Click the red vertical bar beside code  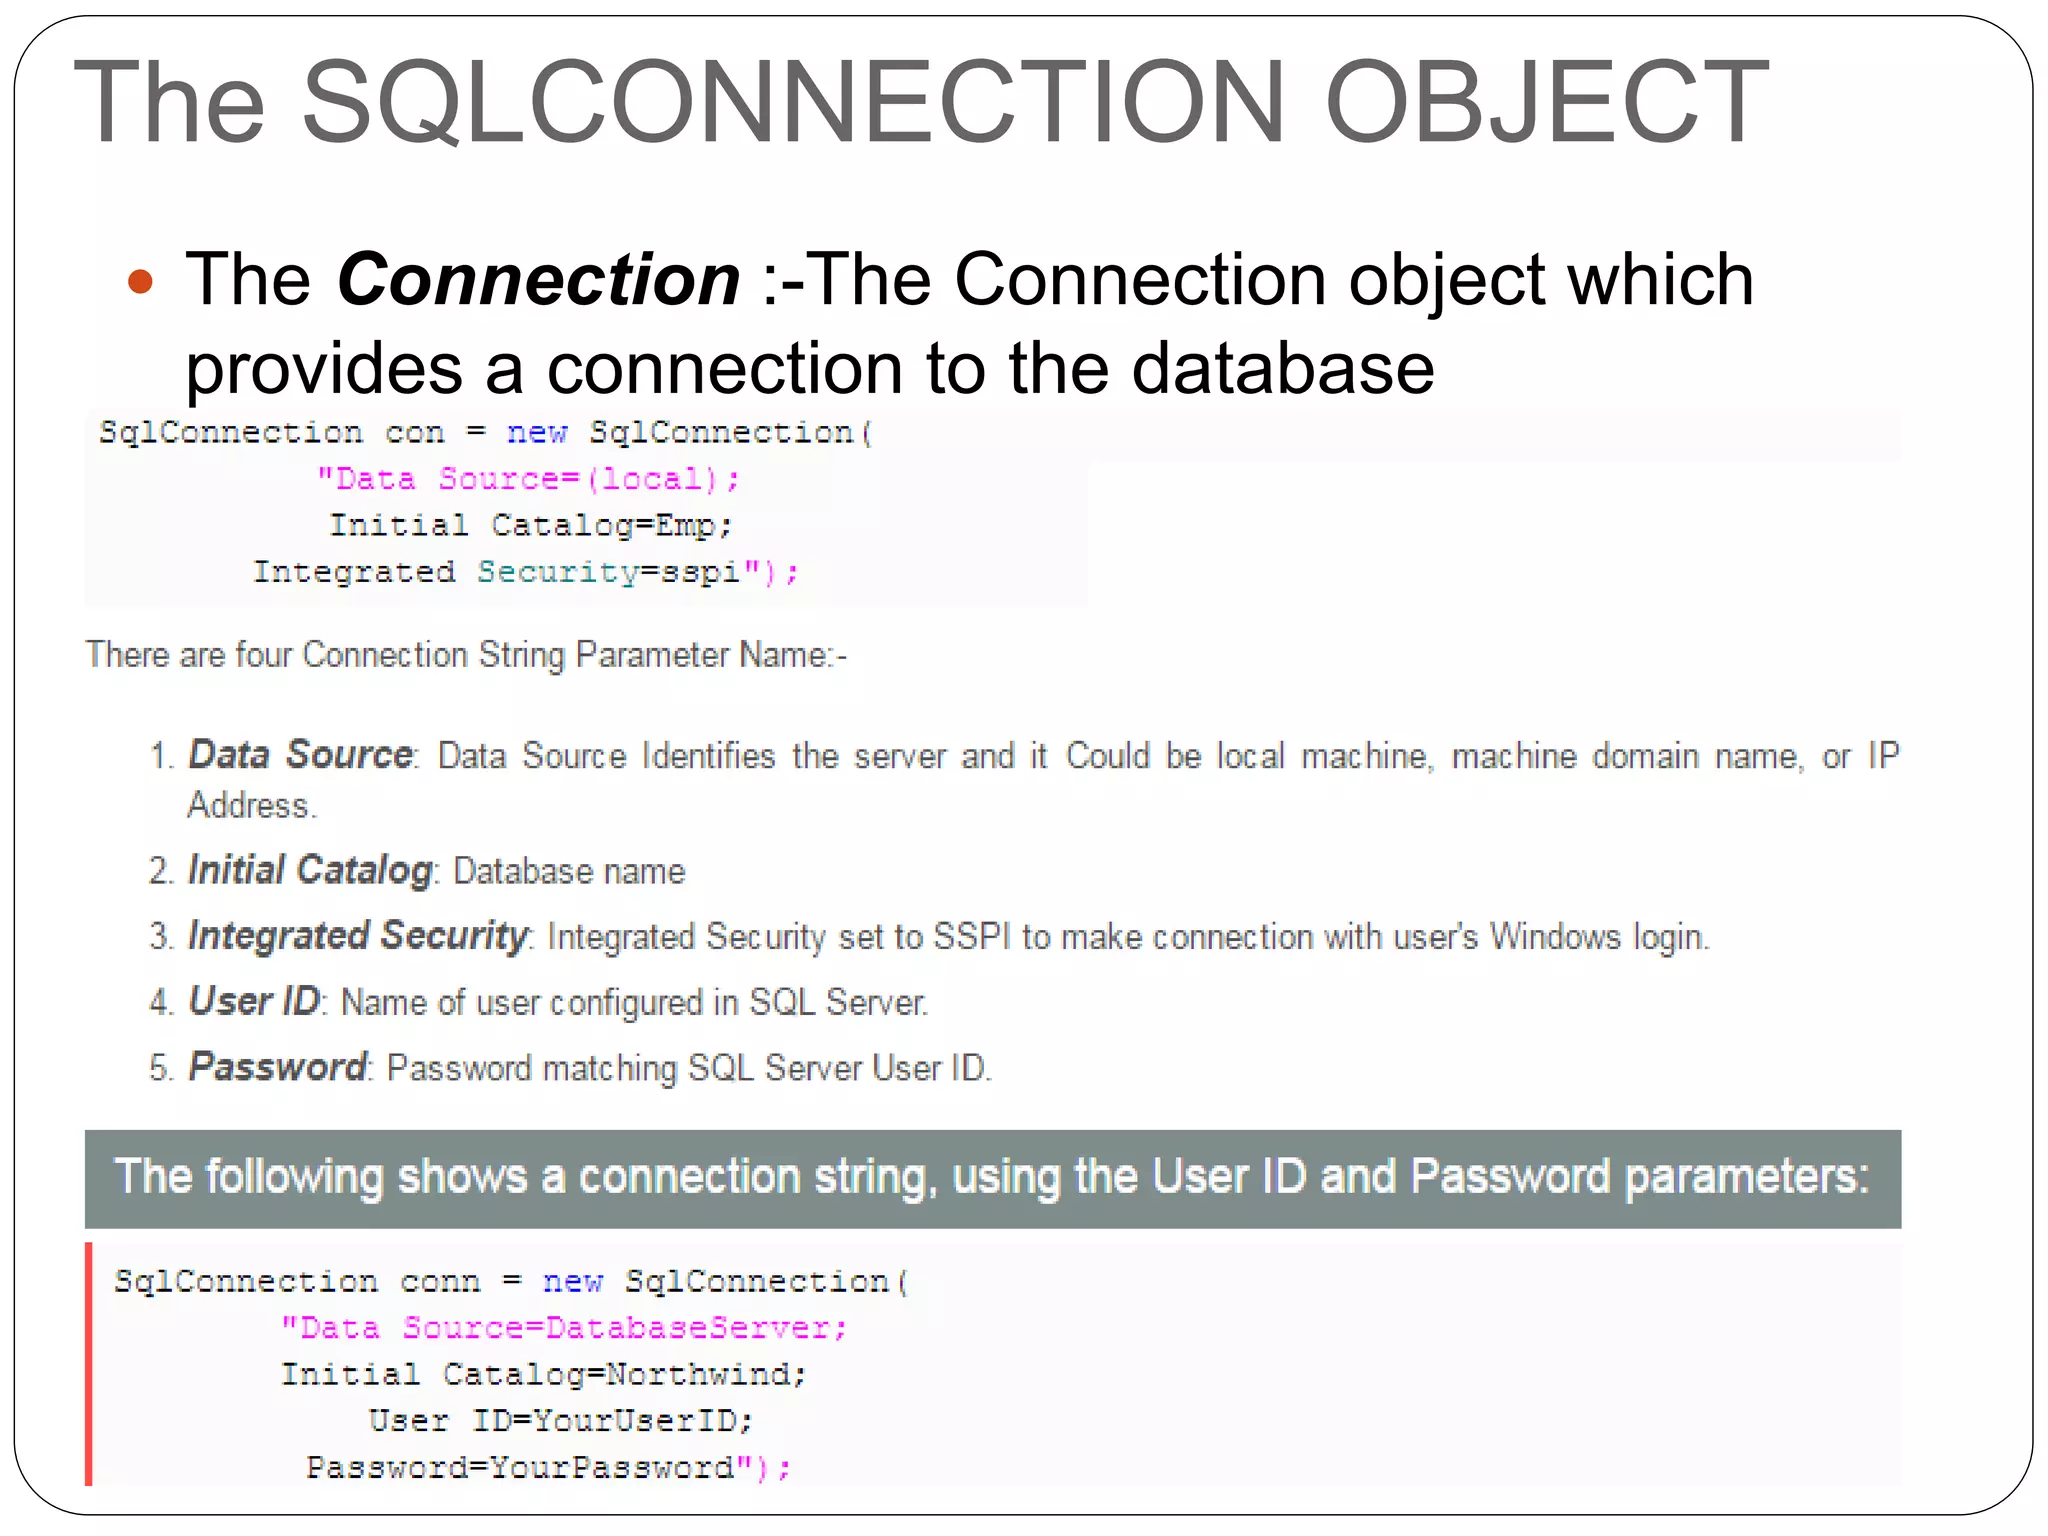[89, 1364]
